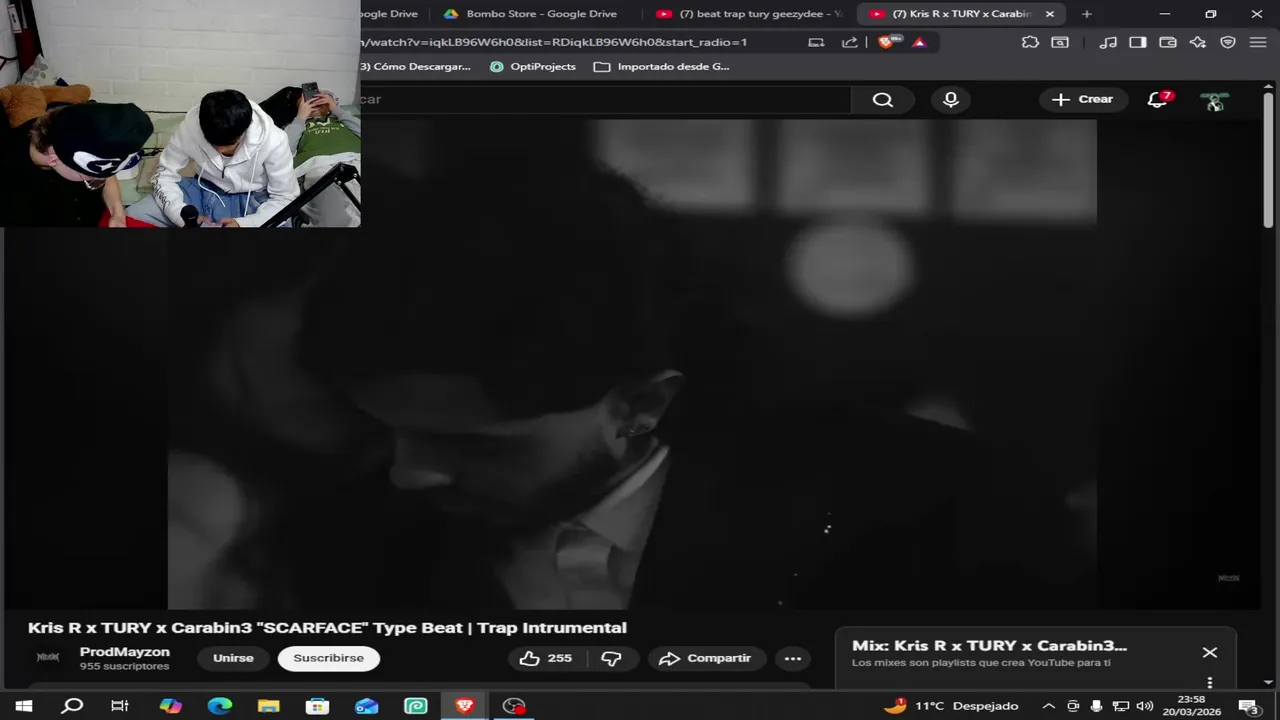Open a new browser tab
Screen dimensions: 1280x720
[x=1086, y=14]
